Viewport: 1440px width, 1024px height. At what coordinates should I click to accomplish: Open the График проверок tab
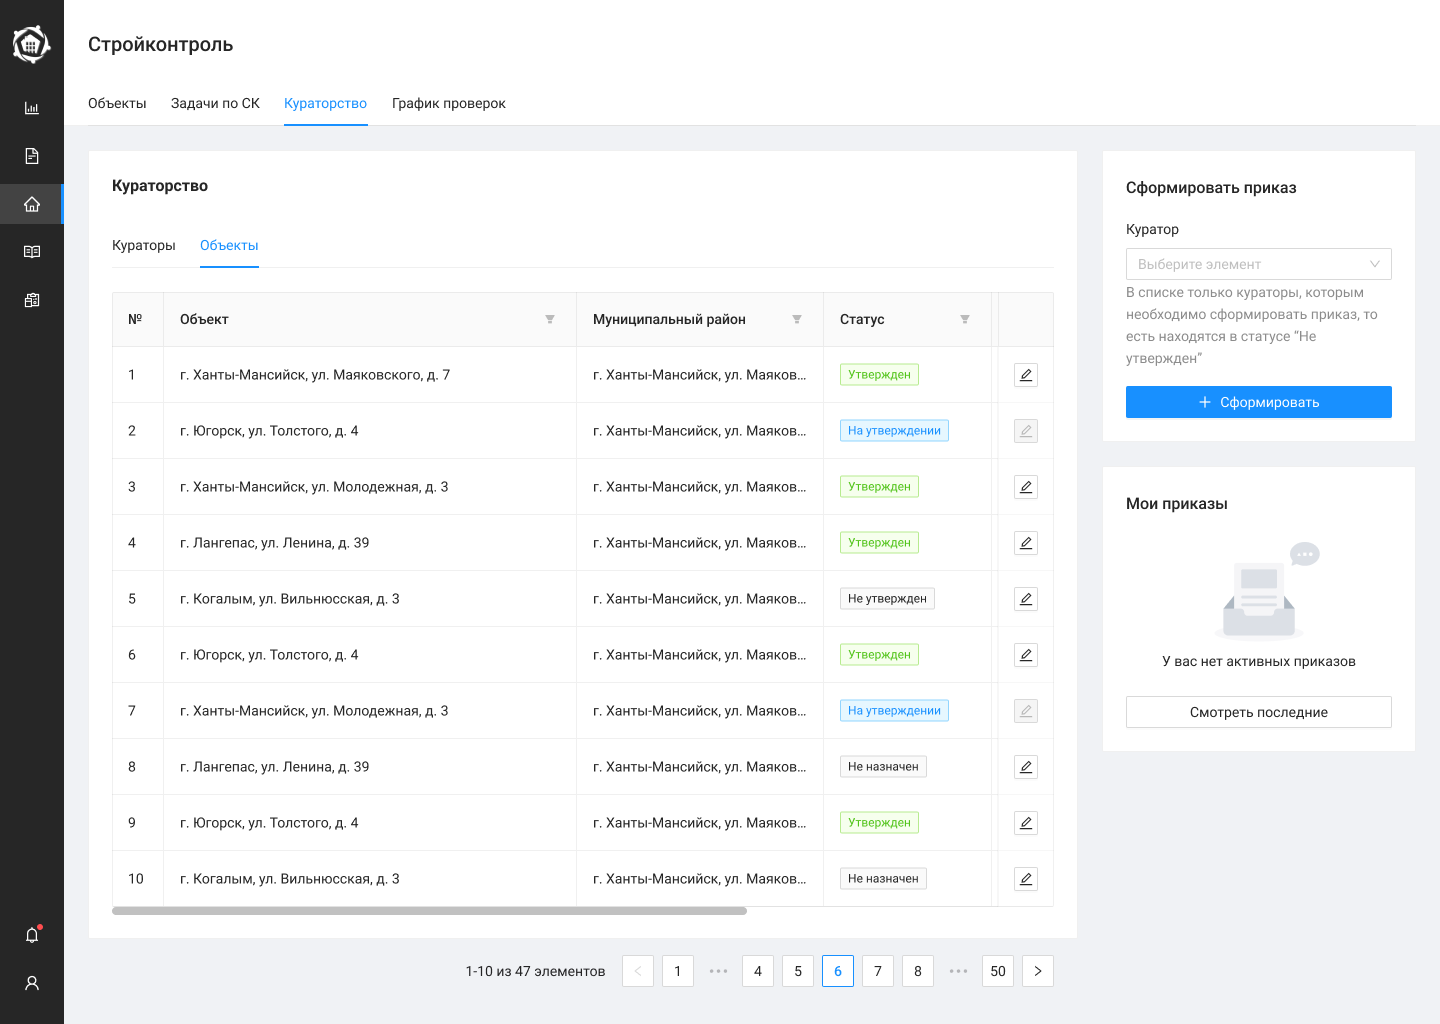point(448,103)
